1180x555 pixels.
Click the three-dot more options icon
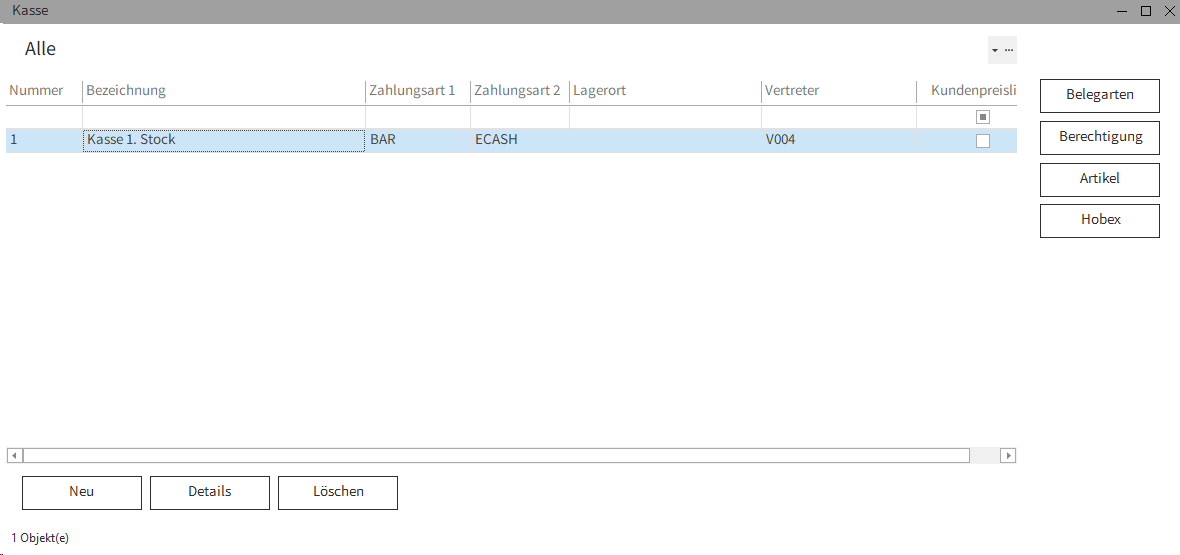tap(1009, 50)
